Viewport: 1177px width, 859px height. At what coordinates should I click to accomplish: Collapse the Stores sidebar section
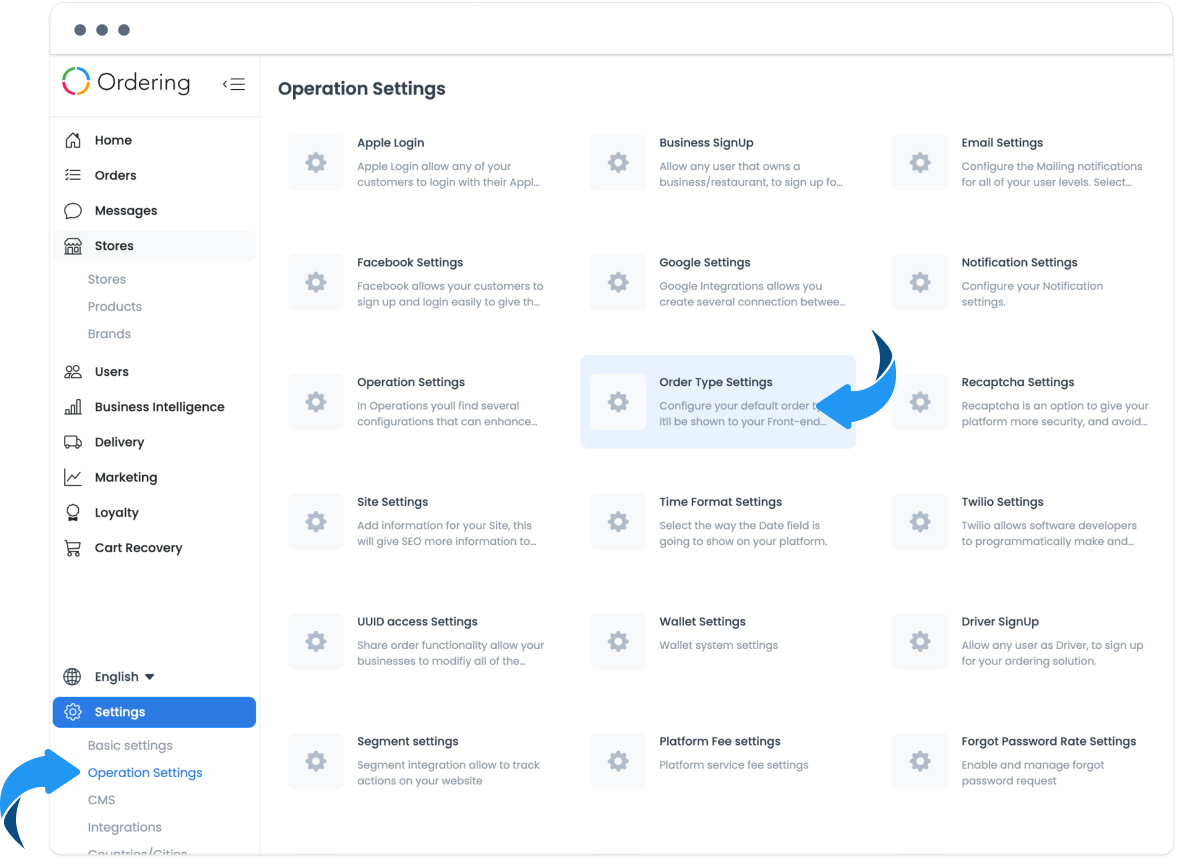click(x=154, y=246)
